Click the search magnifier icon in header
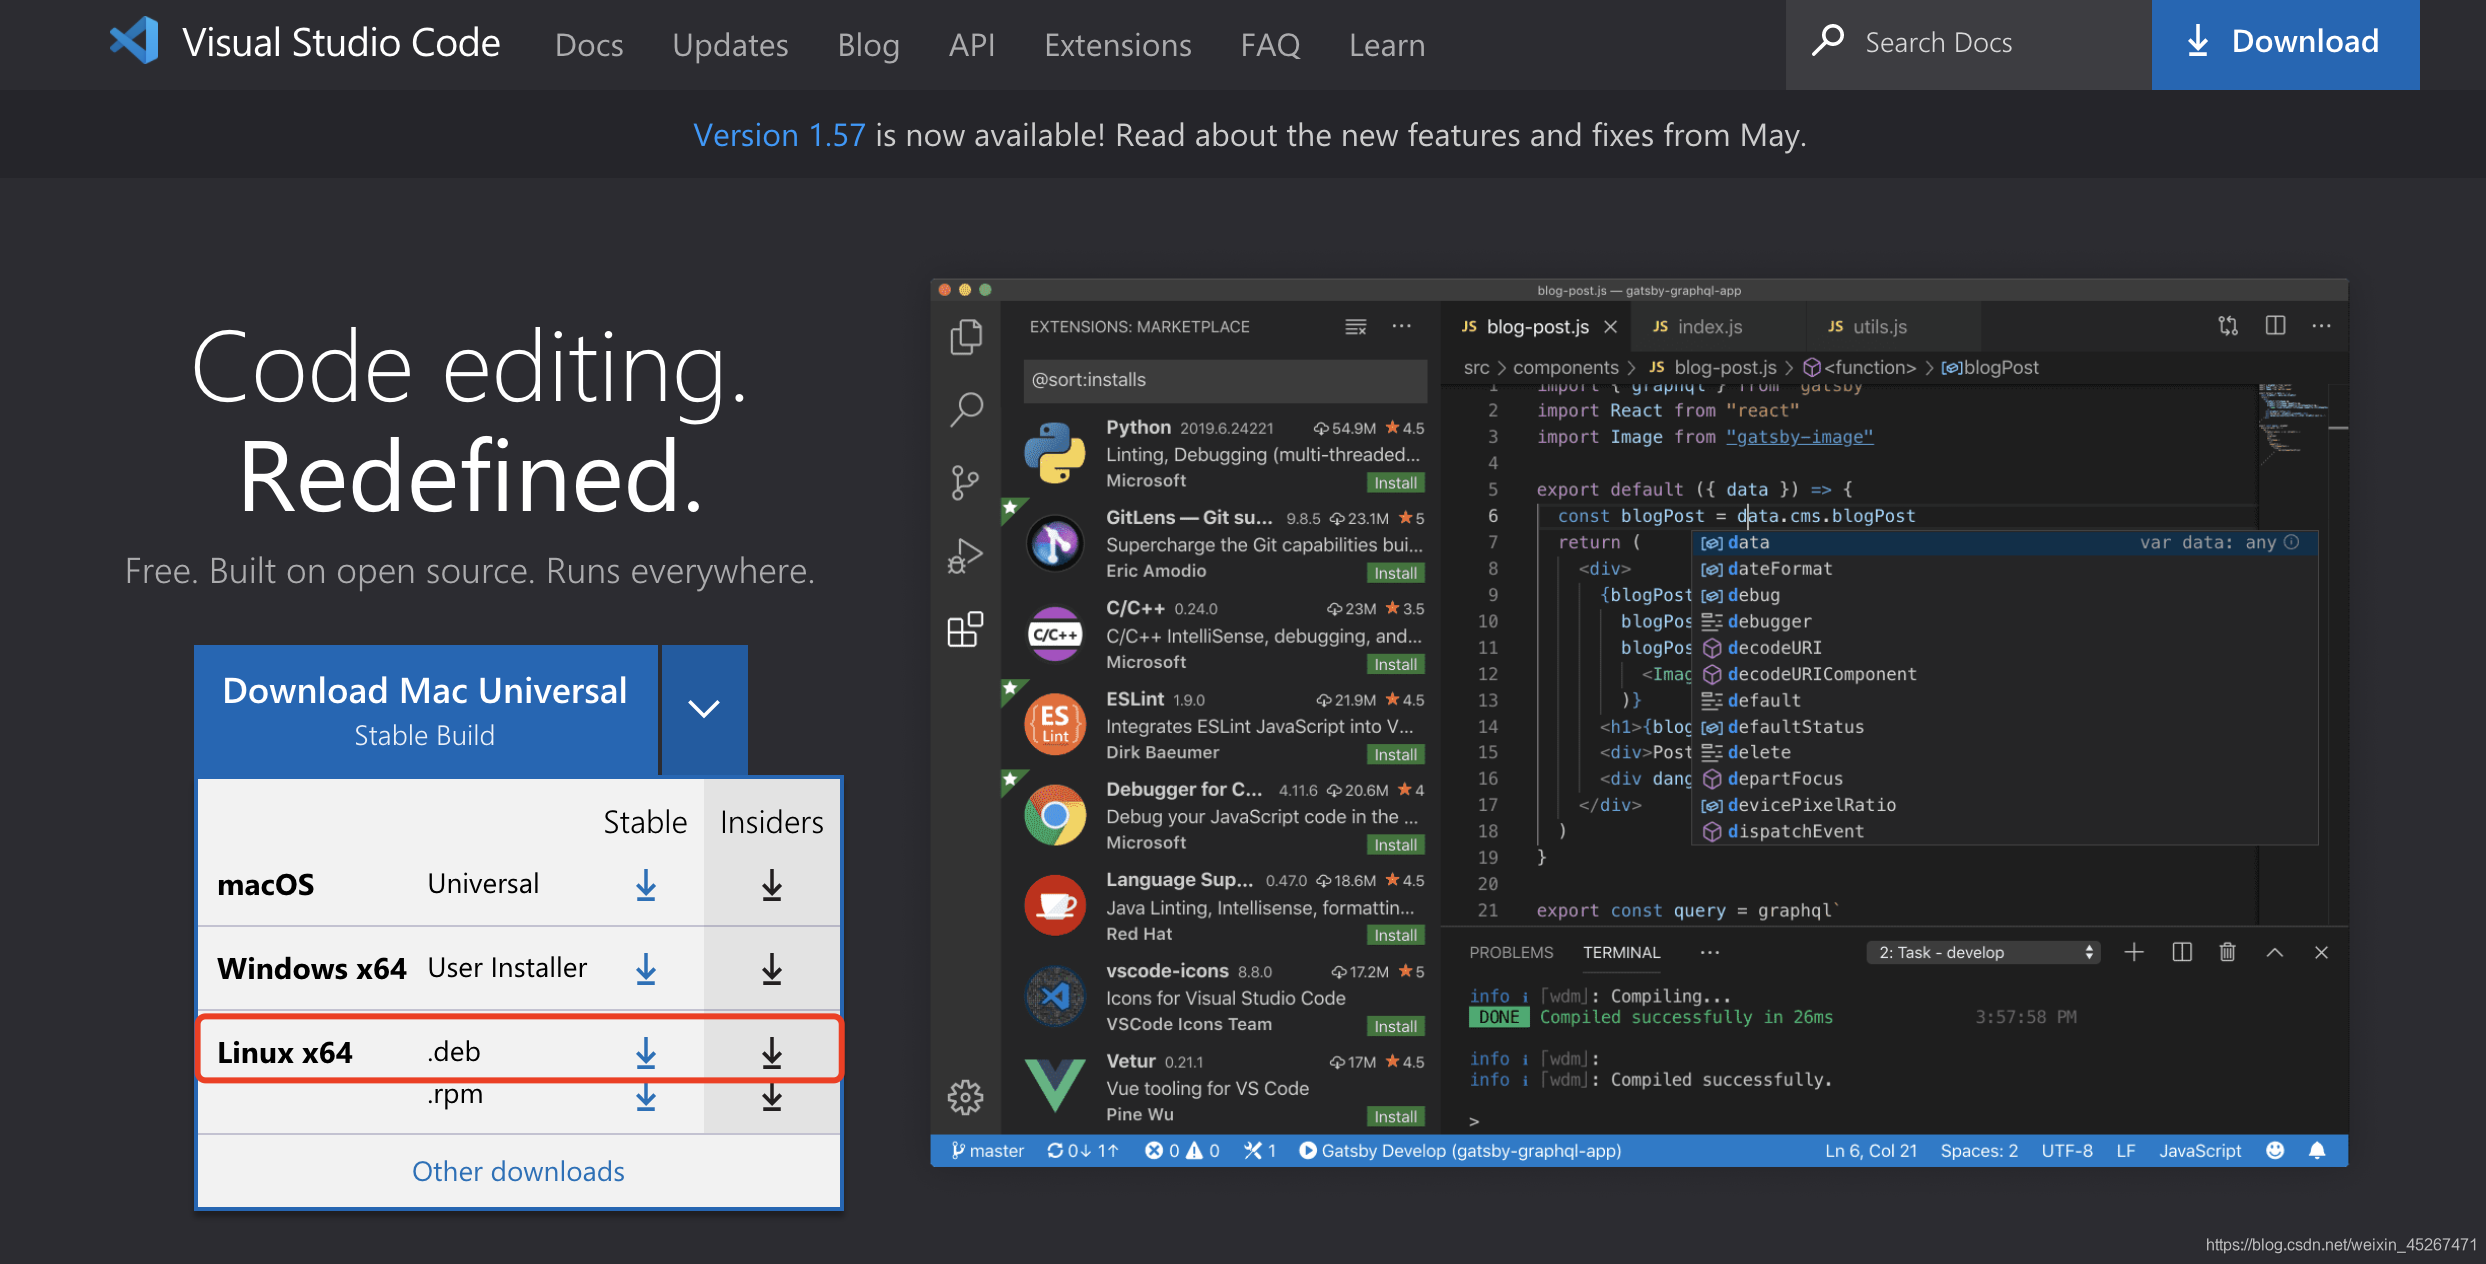The width and height of the screenshot is (2486, 1264). pos(1828,42)
